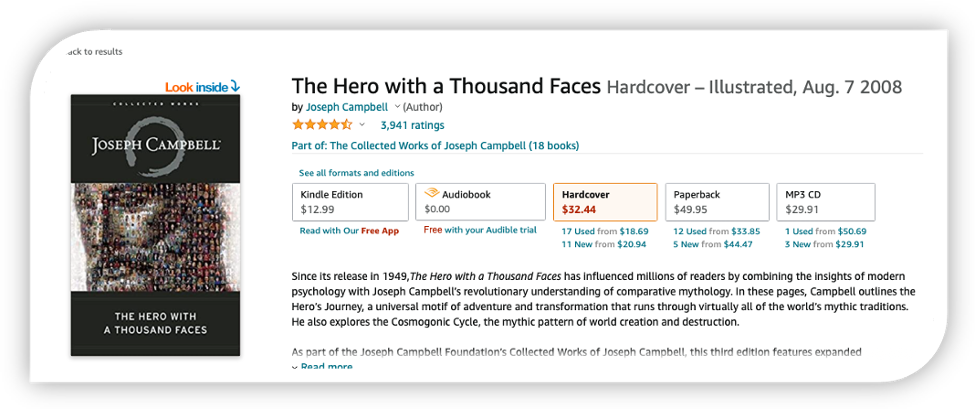Click See all formats and editions
Viewport: 979px width, 412px height.
point(356,173)
